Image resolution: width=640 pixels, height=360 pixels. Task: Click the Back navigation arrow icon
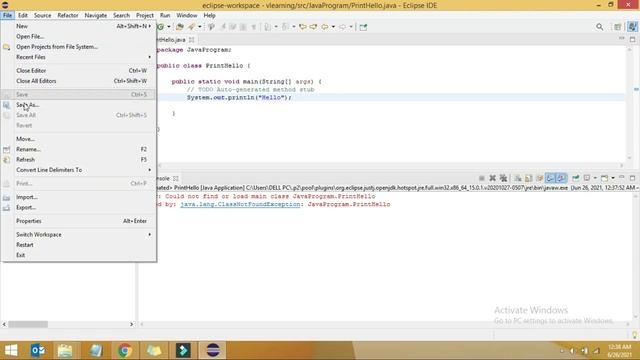point(325,27)
